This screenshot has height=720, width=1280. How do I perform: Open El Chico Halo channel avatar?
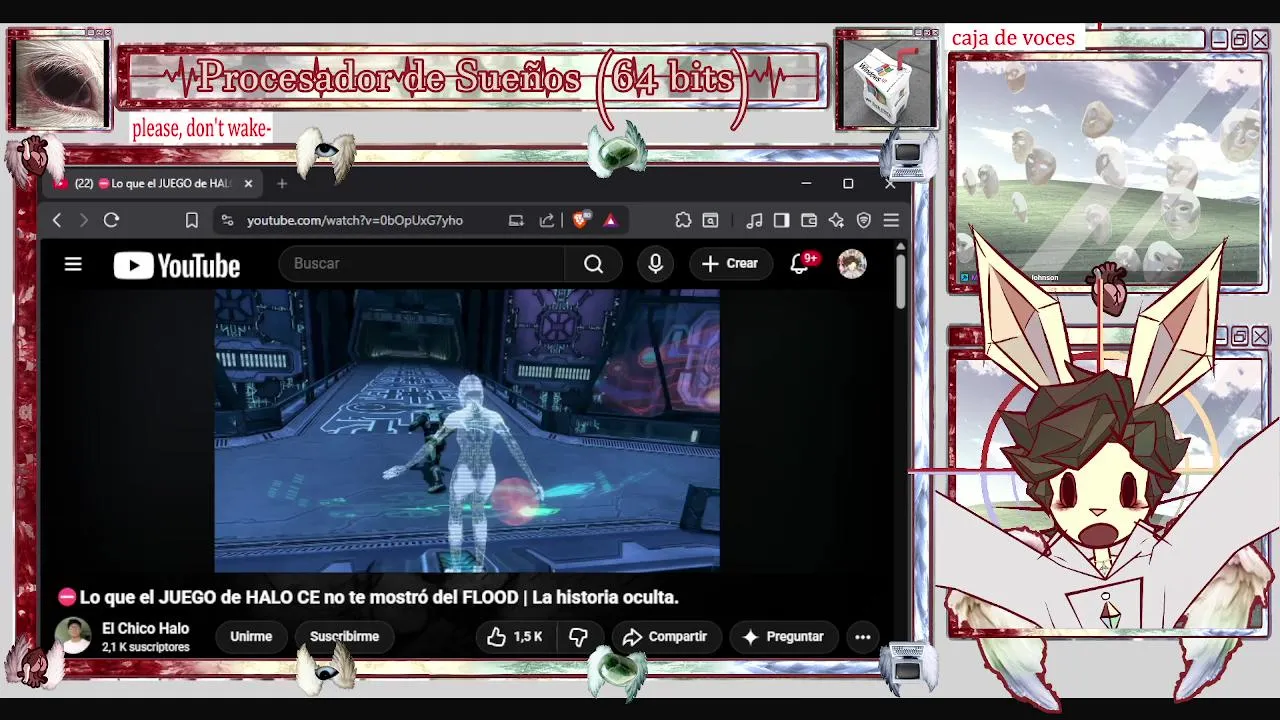(x=73, y=636)
